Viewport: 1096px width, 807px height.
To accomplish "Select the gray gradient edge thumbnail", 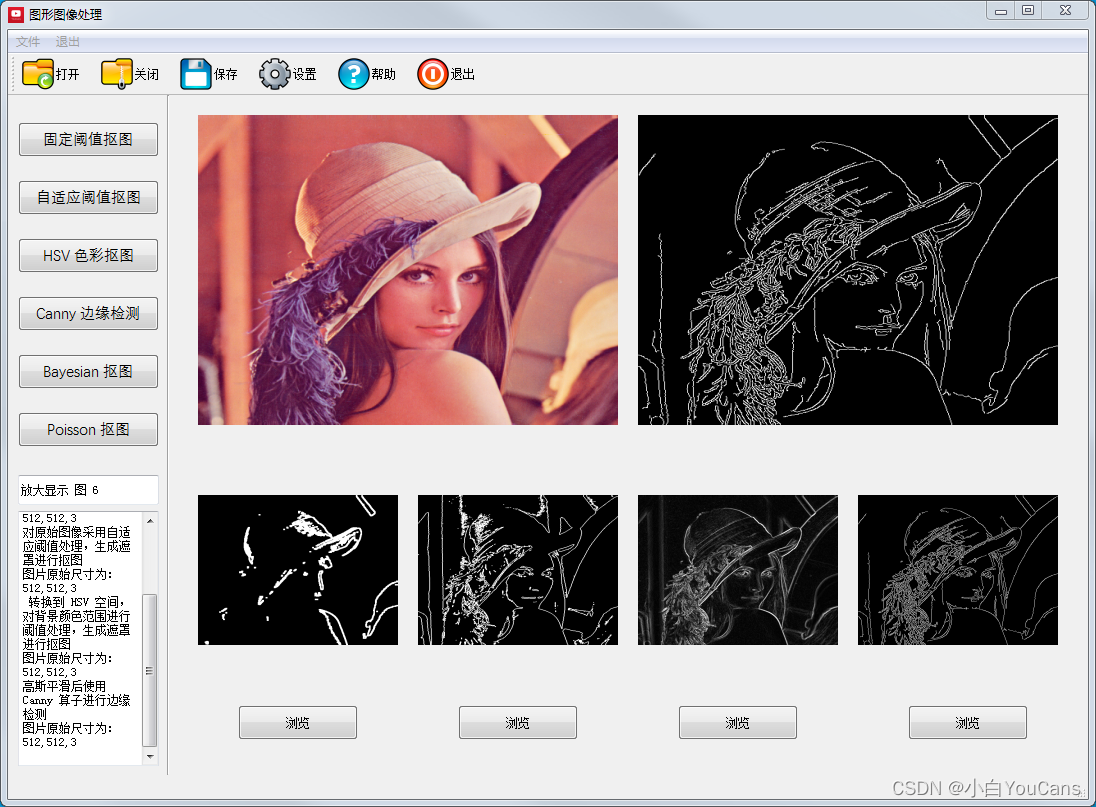I will [738, 570].
